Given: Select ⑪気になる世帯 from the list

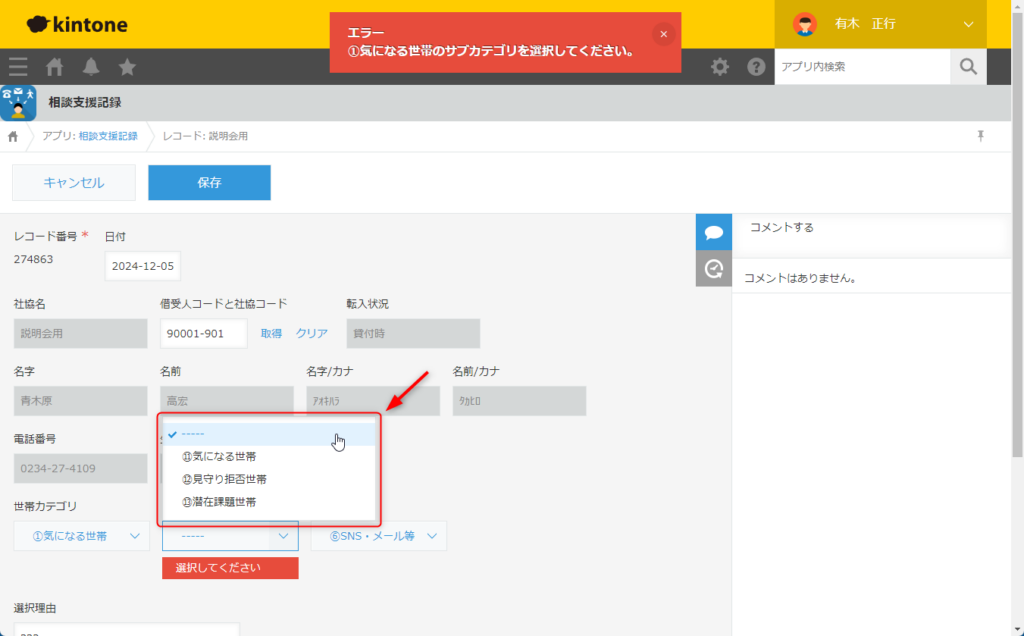Looking at the screenshot, I should pos(220,456).
